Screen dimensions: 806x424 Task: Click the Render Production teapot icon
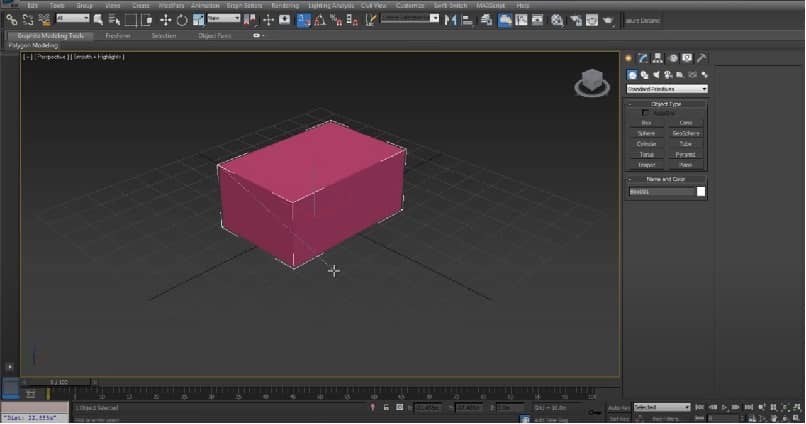608,20
